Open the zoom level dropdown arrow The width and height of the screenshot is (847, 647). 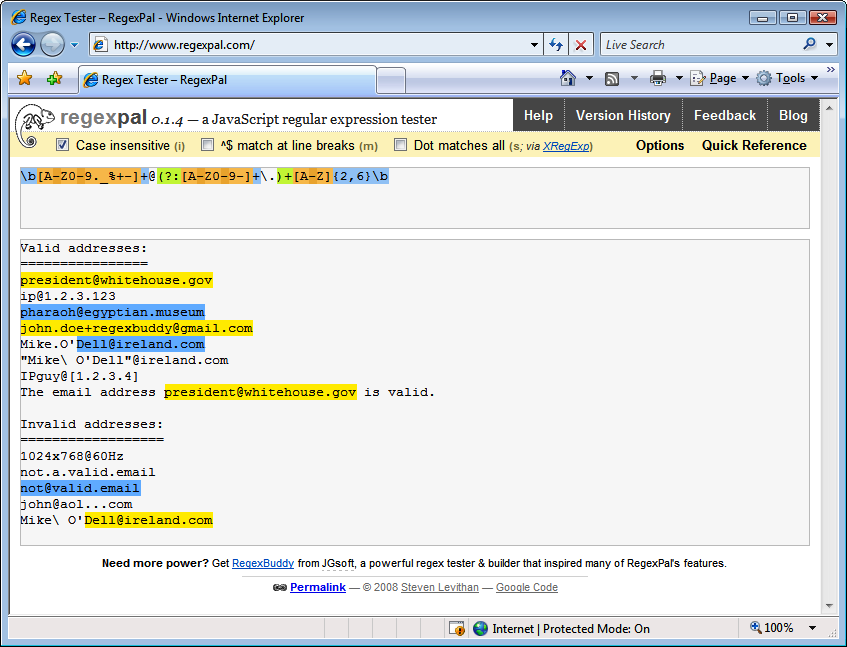point(812,628)
